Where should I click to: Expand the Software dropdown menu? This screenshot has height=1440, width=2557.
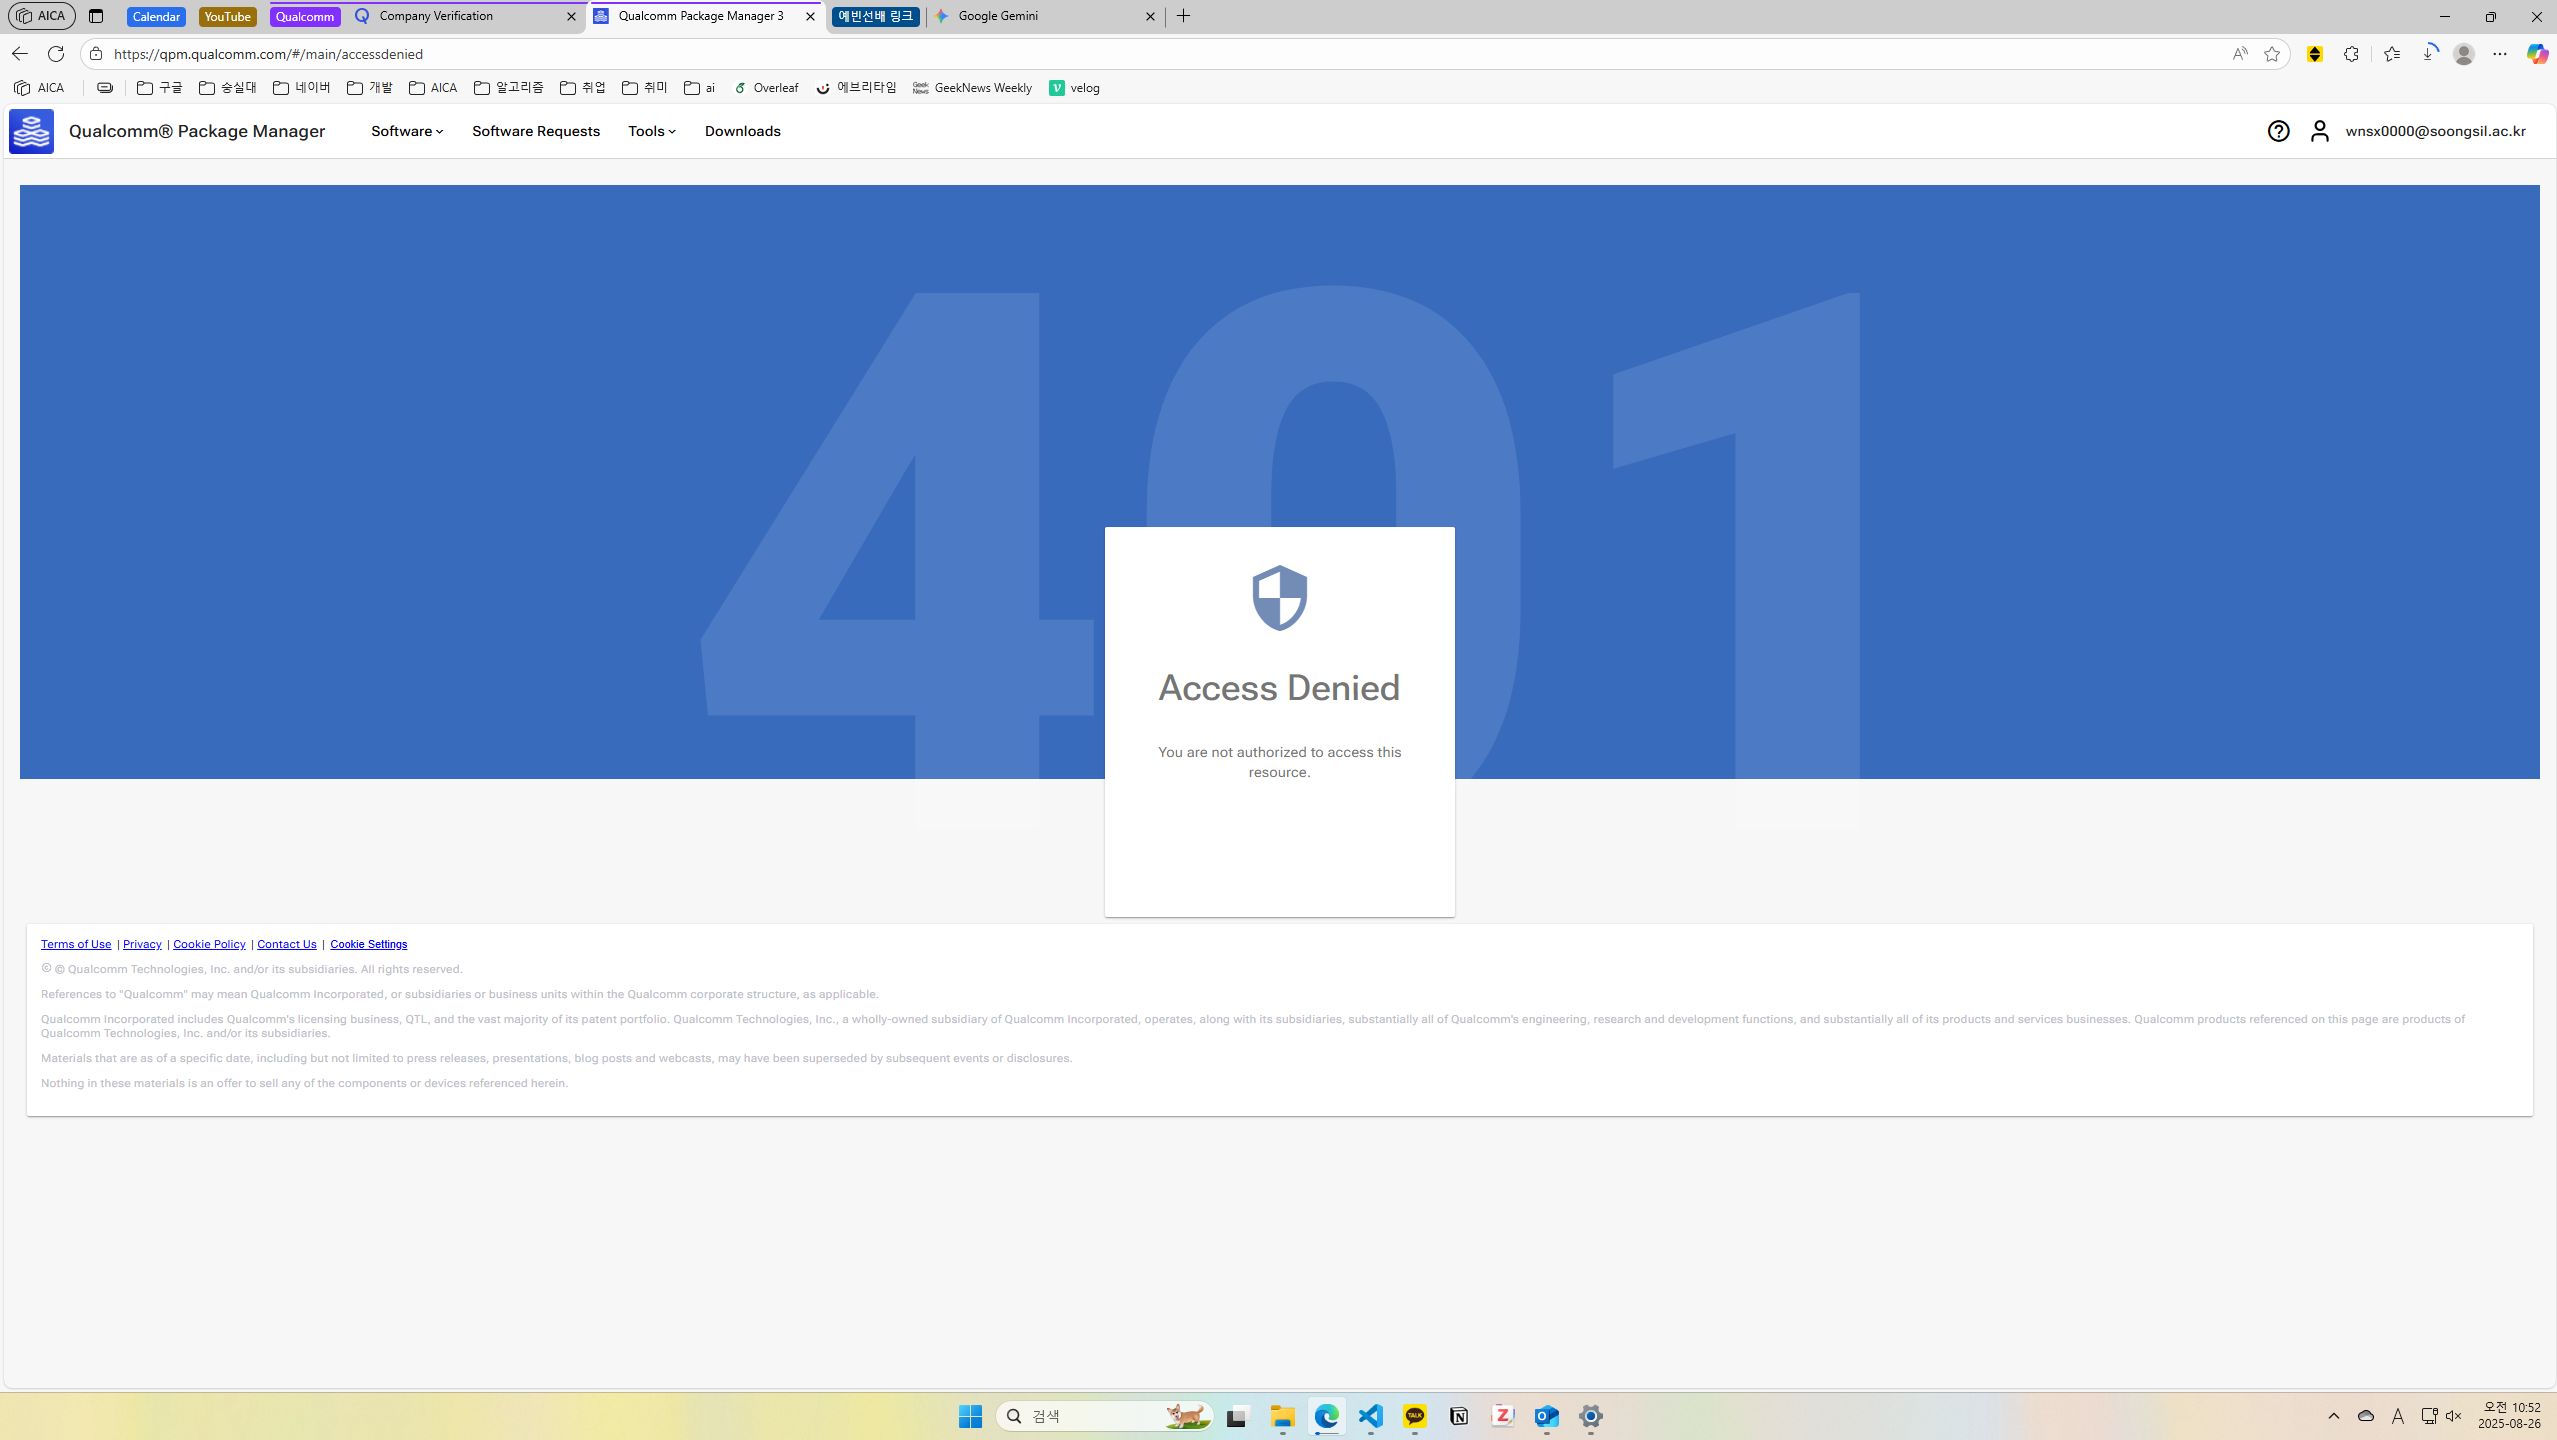pyautogui.click(x=406, y=131)
